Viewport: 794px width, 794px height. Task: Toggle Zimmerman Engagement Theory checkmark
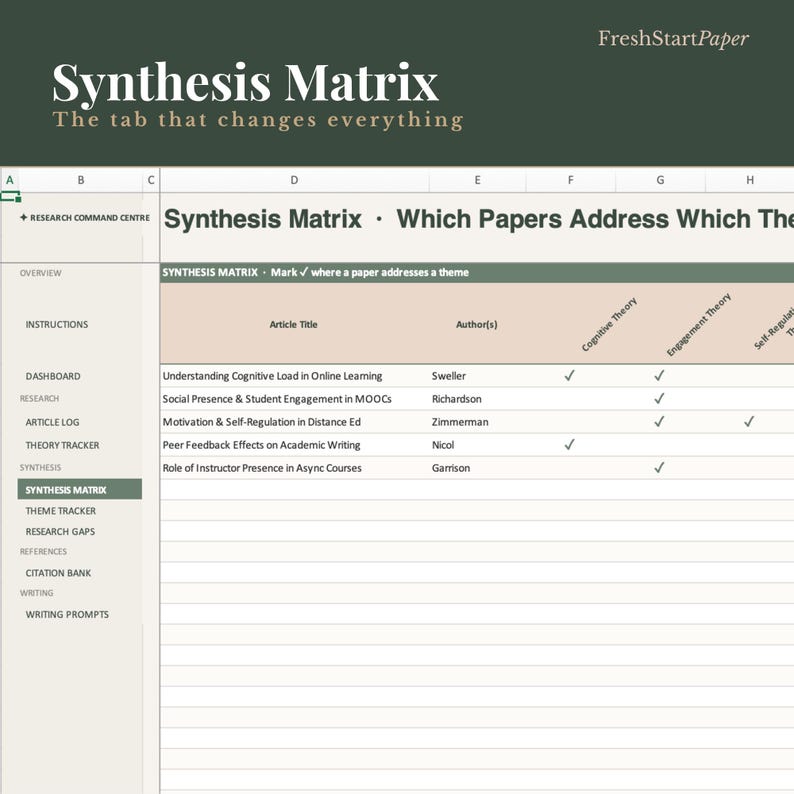(659, 421)
